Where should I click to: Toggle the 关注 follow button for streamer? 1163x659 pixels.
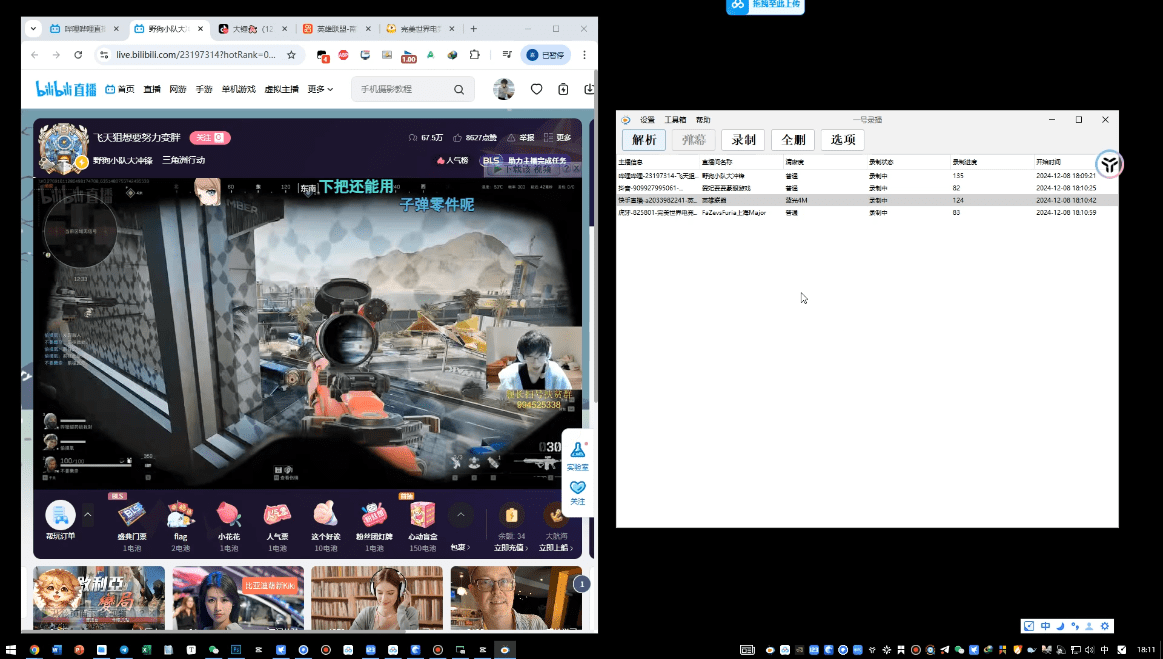tap(211, 138)
